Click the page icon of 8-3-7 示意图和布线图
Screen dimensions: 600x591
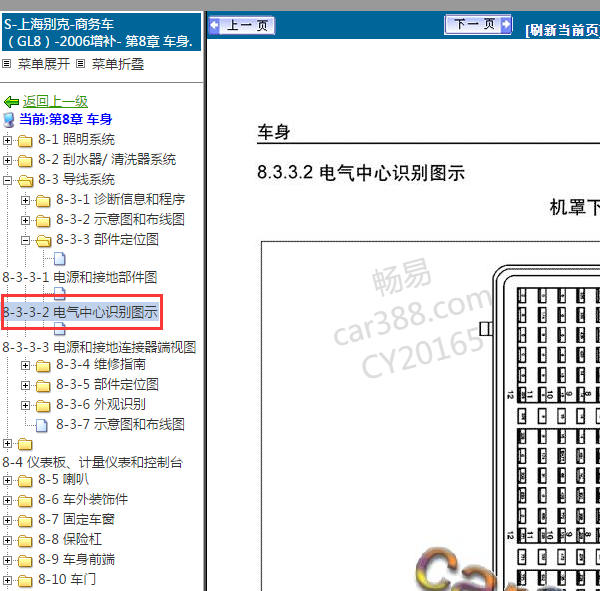click(x=42, y=425)
